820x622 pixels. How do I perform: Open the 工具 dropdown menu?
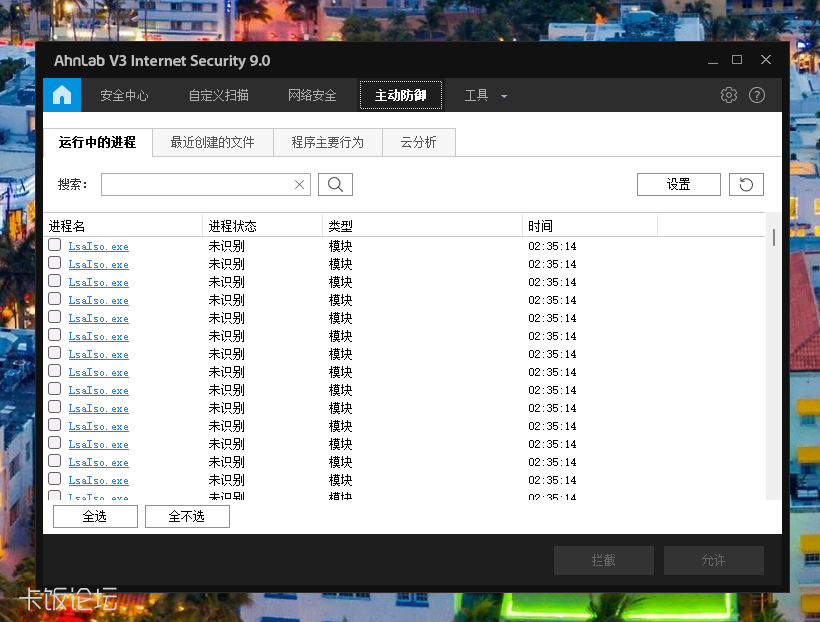[x=483, y=94]
